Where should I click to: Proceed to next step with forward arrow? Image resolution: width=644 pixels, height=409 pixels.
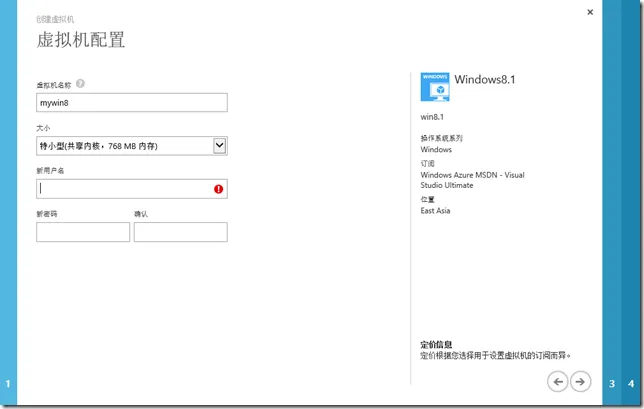tap(580, 382)
